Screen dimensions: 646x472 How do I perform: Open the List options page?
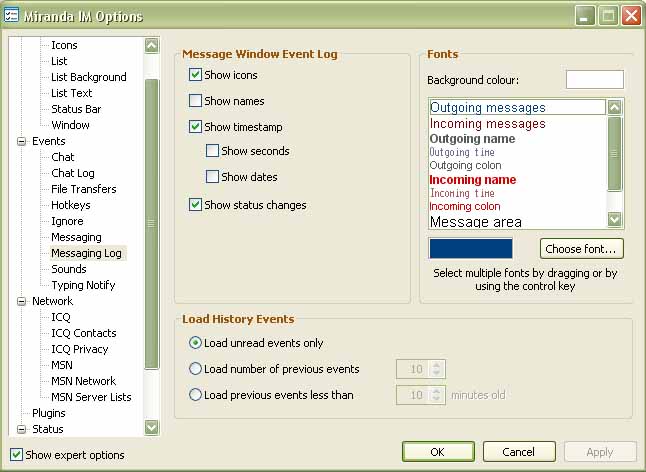pos(59,61)
